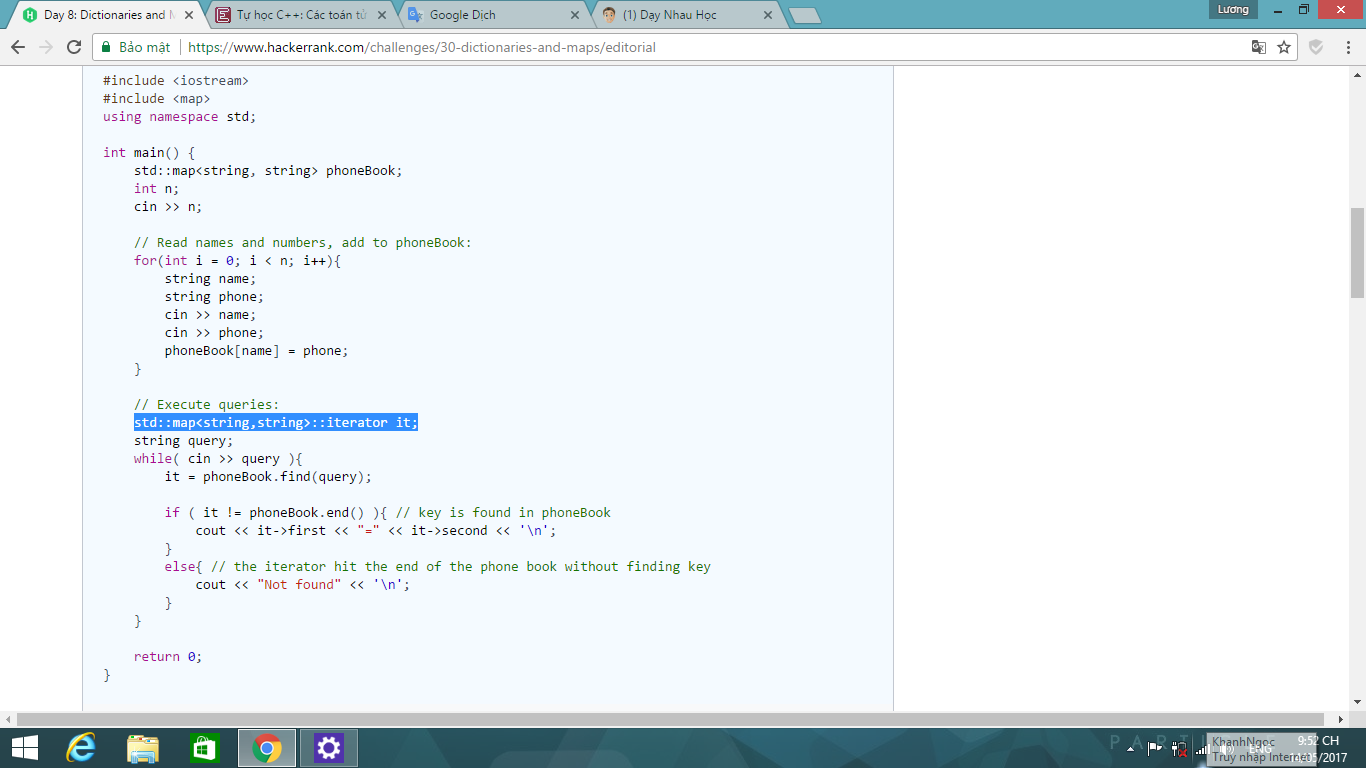Click the horizontal scrollbar right arrow
Screen dimensions: 1366x768
(1341, 719)
